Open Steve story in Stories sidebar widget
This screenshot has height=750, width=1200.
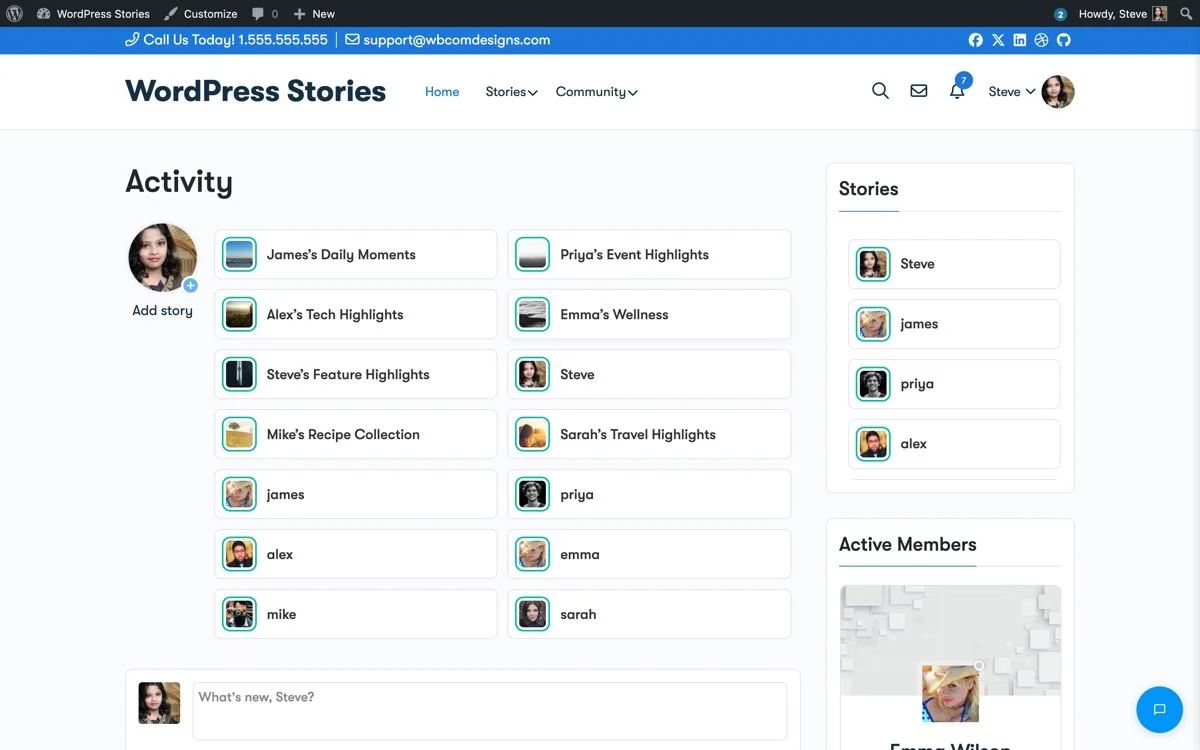(954, 264)
